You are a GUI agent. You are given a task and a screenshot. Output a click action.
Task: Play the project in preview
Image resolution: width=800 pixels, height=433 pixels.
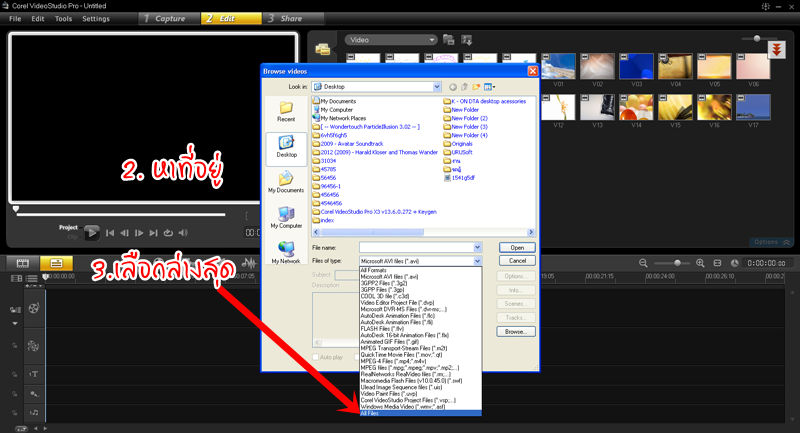point(91,233)
